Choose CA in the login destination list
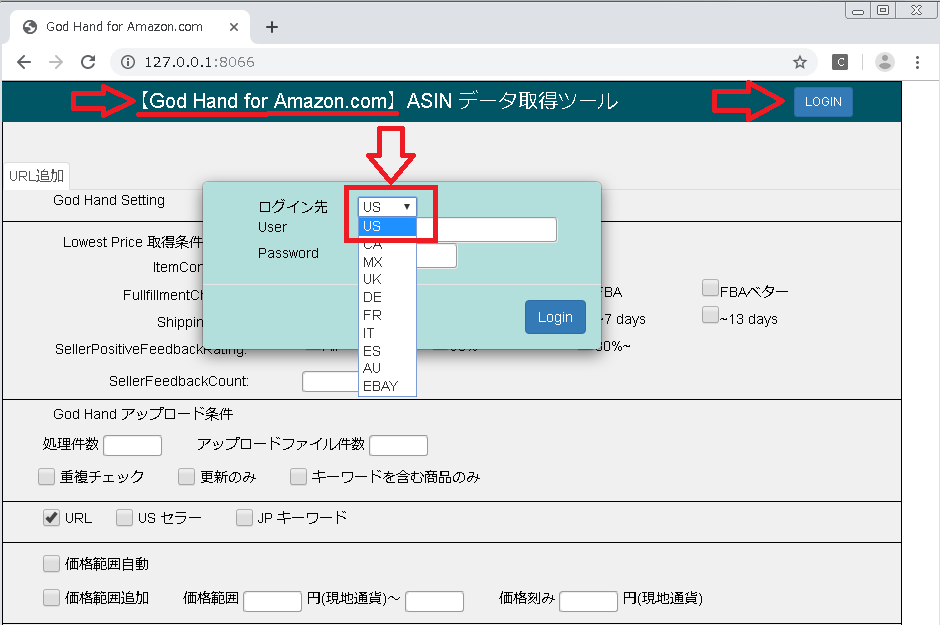The height and width of the screenshot is (625, 940). pyautogui.click(x=387, y=244)
